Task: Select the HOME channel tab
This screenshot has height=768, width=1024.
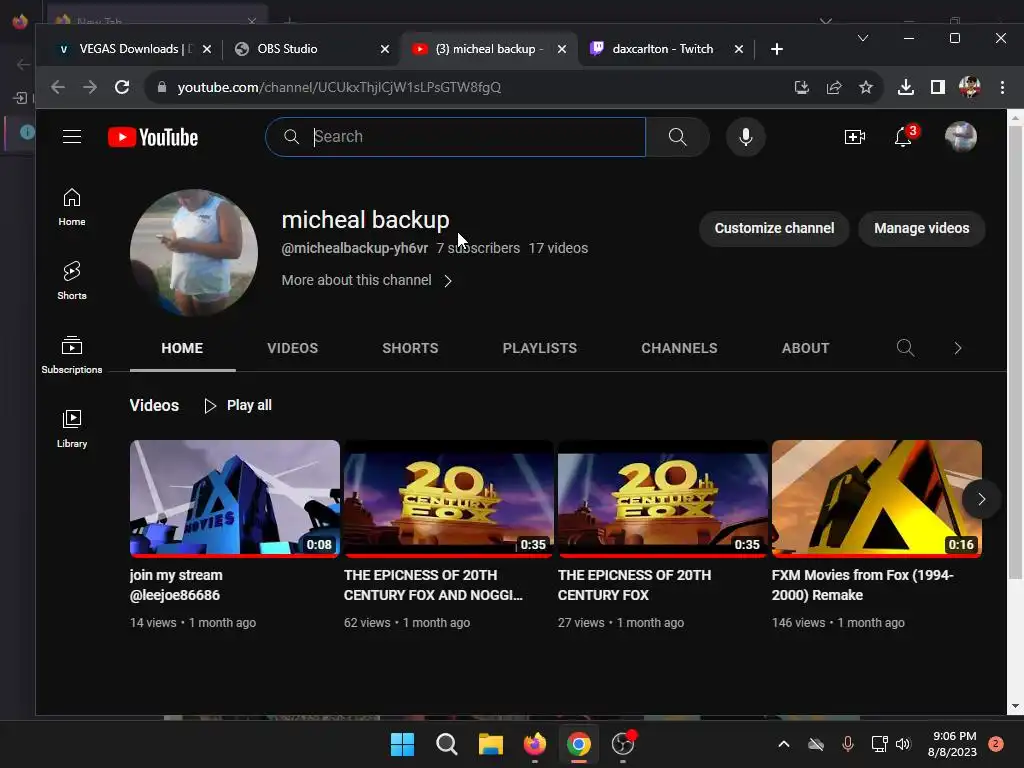Action: point(182,348)
